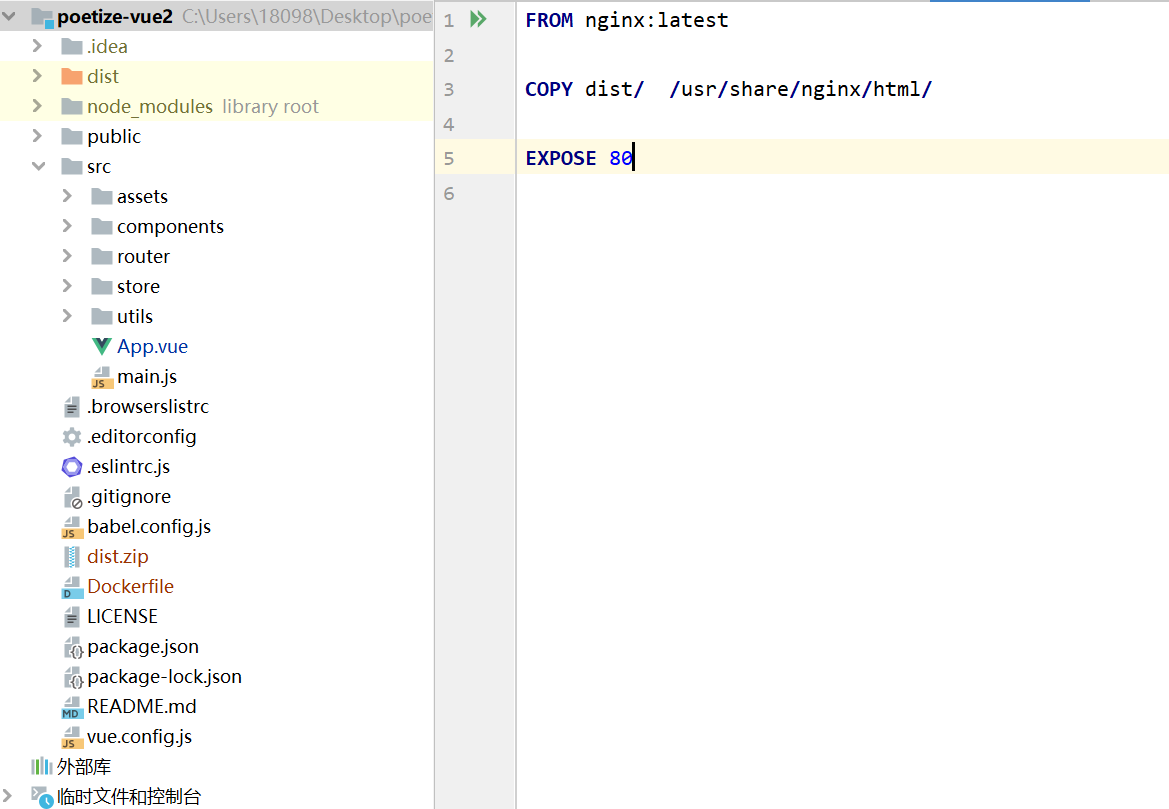Click the Vue icon beside App.vue
Screen dimensions: 1169x809
point(101,347)
